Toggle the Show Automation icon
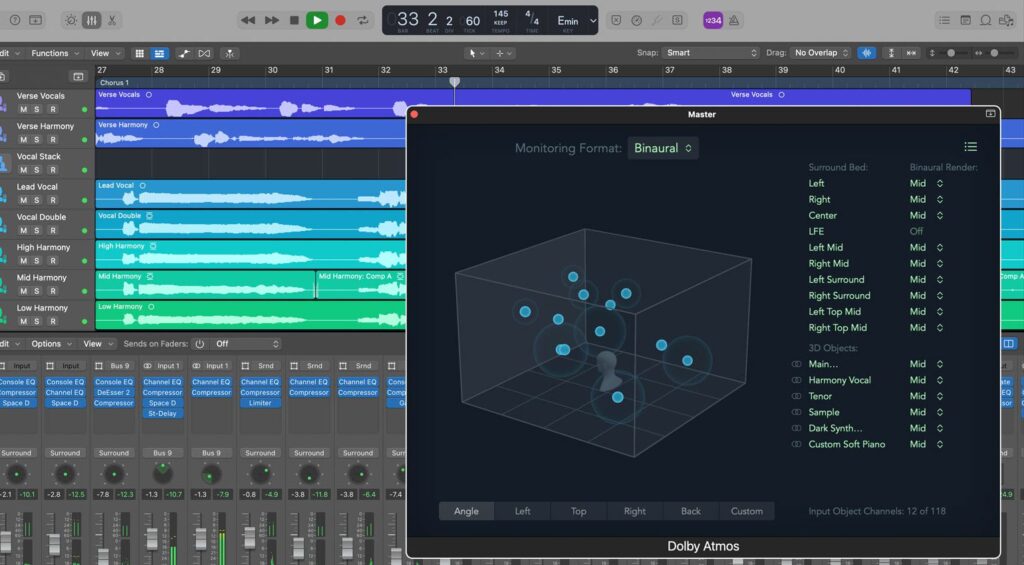This screenshot has height=565, width=1024. point(184,53)
